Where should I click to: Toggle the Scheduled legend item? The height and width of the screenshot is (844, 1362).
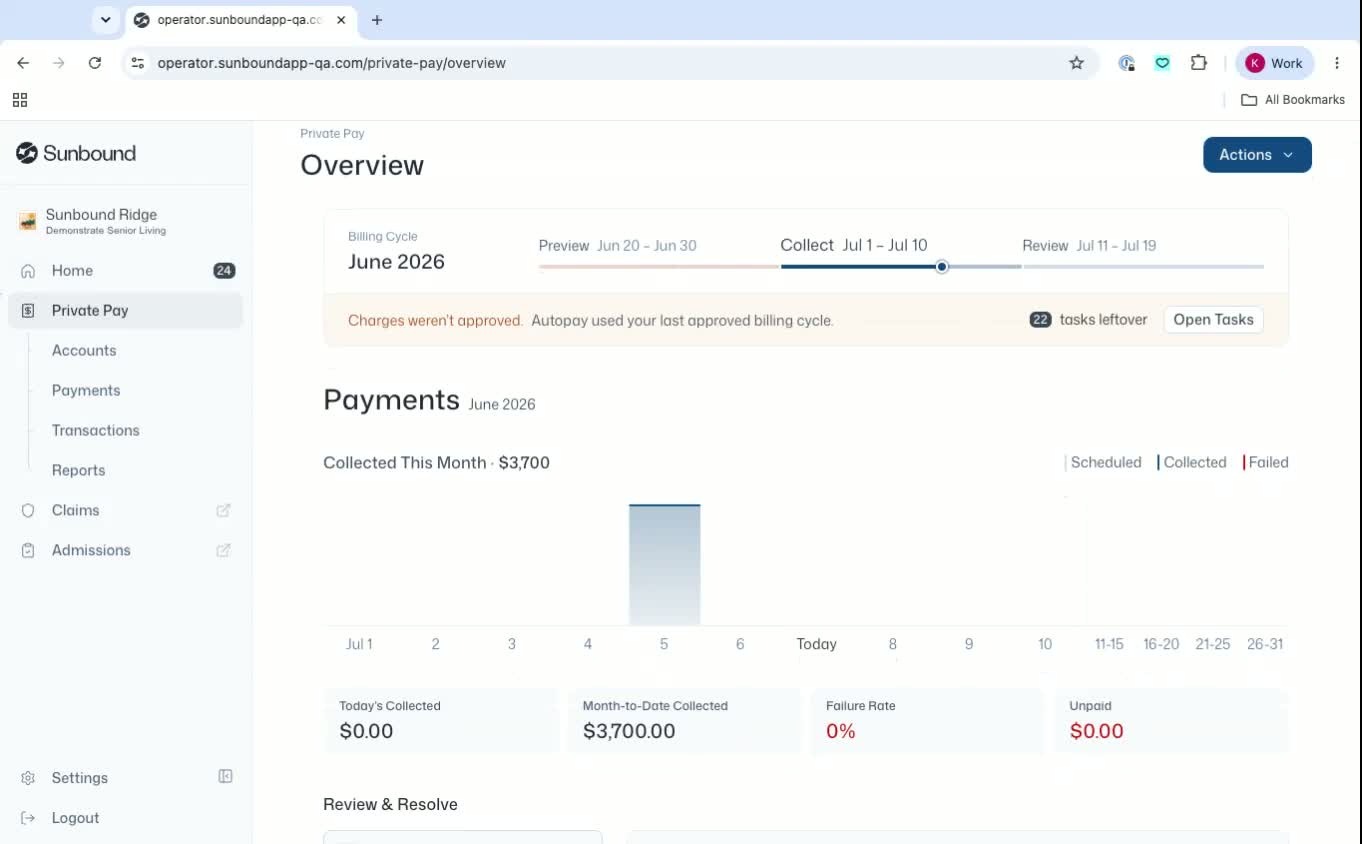pos(1103,462)
